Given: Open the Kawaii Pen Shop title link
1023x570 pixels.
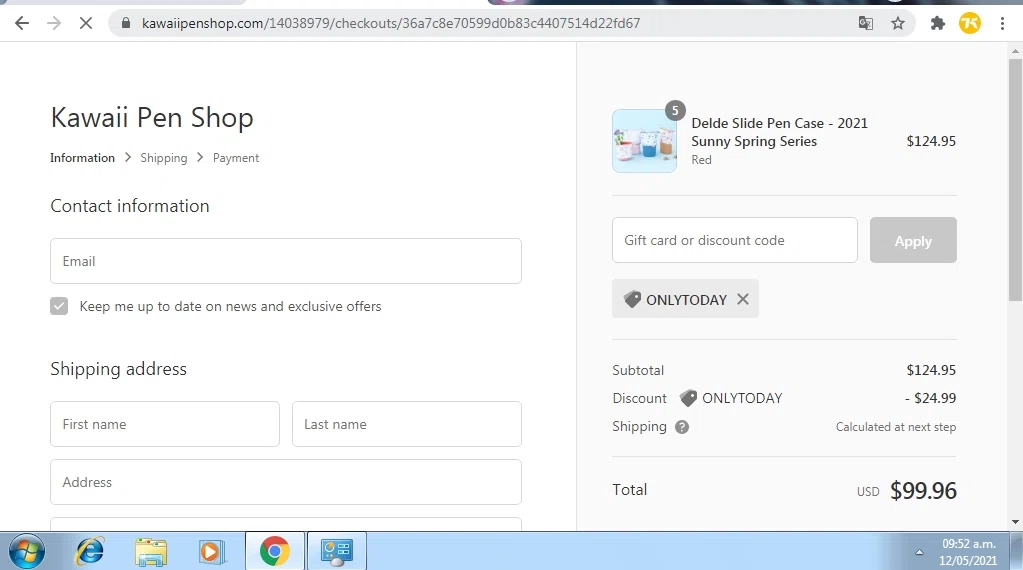Looking at the screenshot, I should click(152, 117).
